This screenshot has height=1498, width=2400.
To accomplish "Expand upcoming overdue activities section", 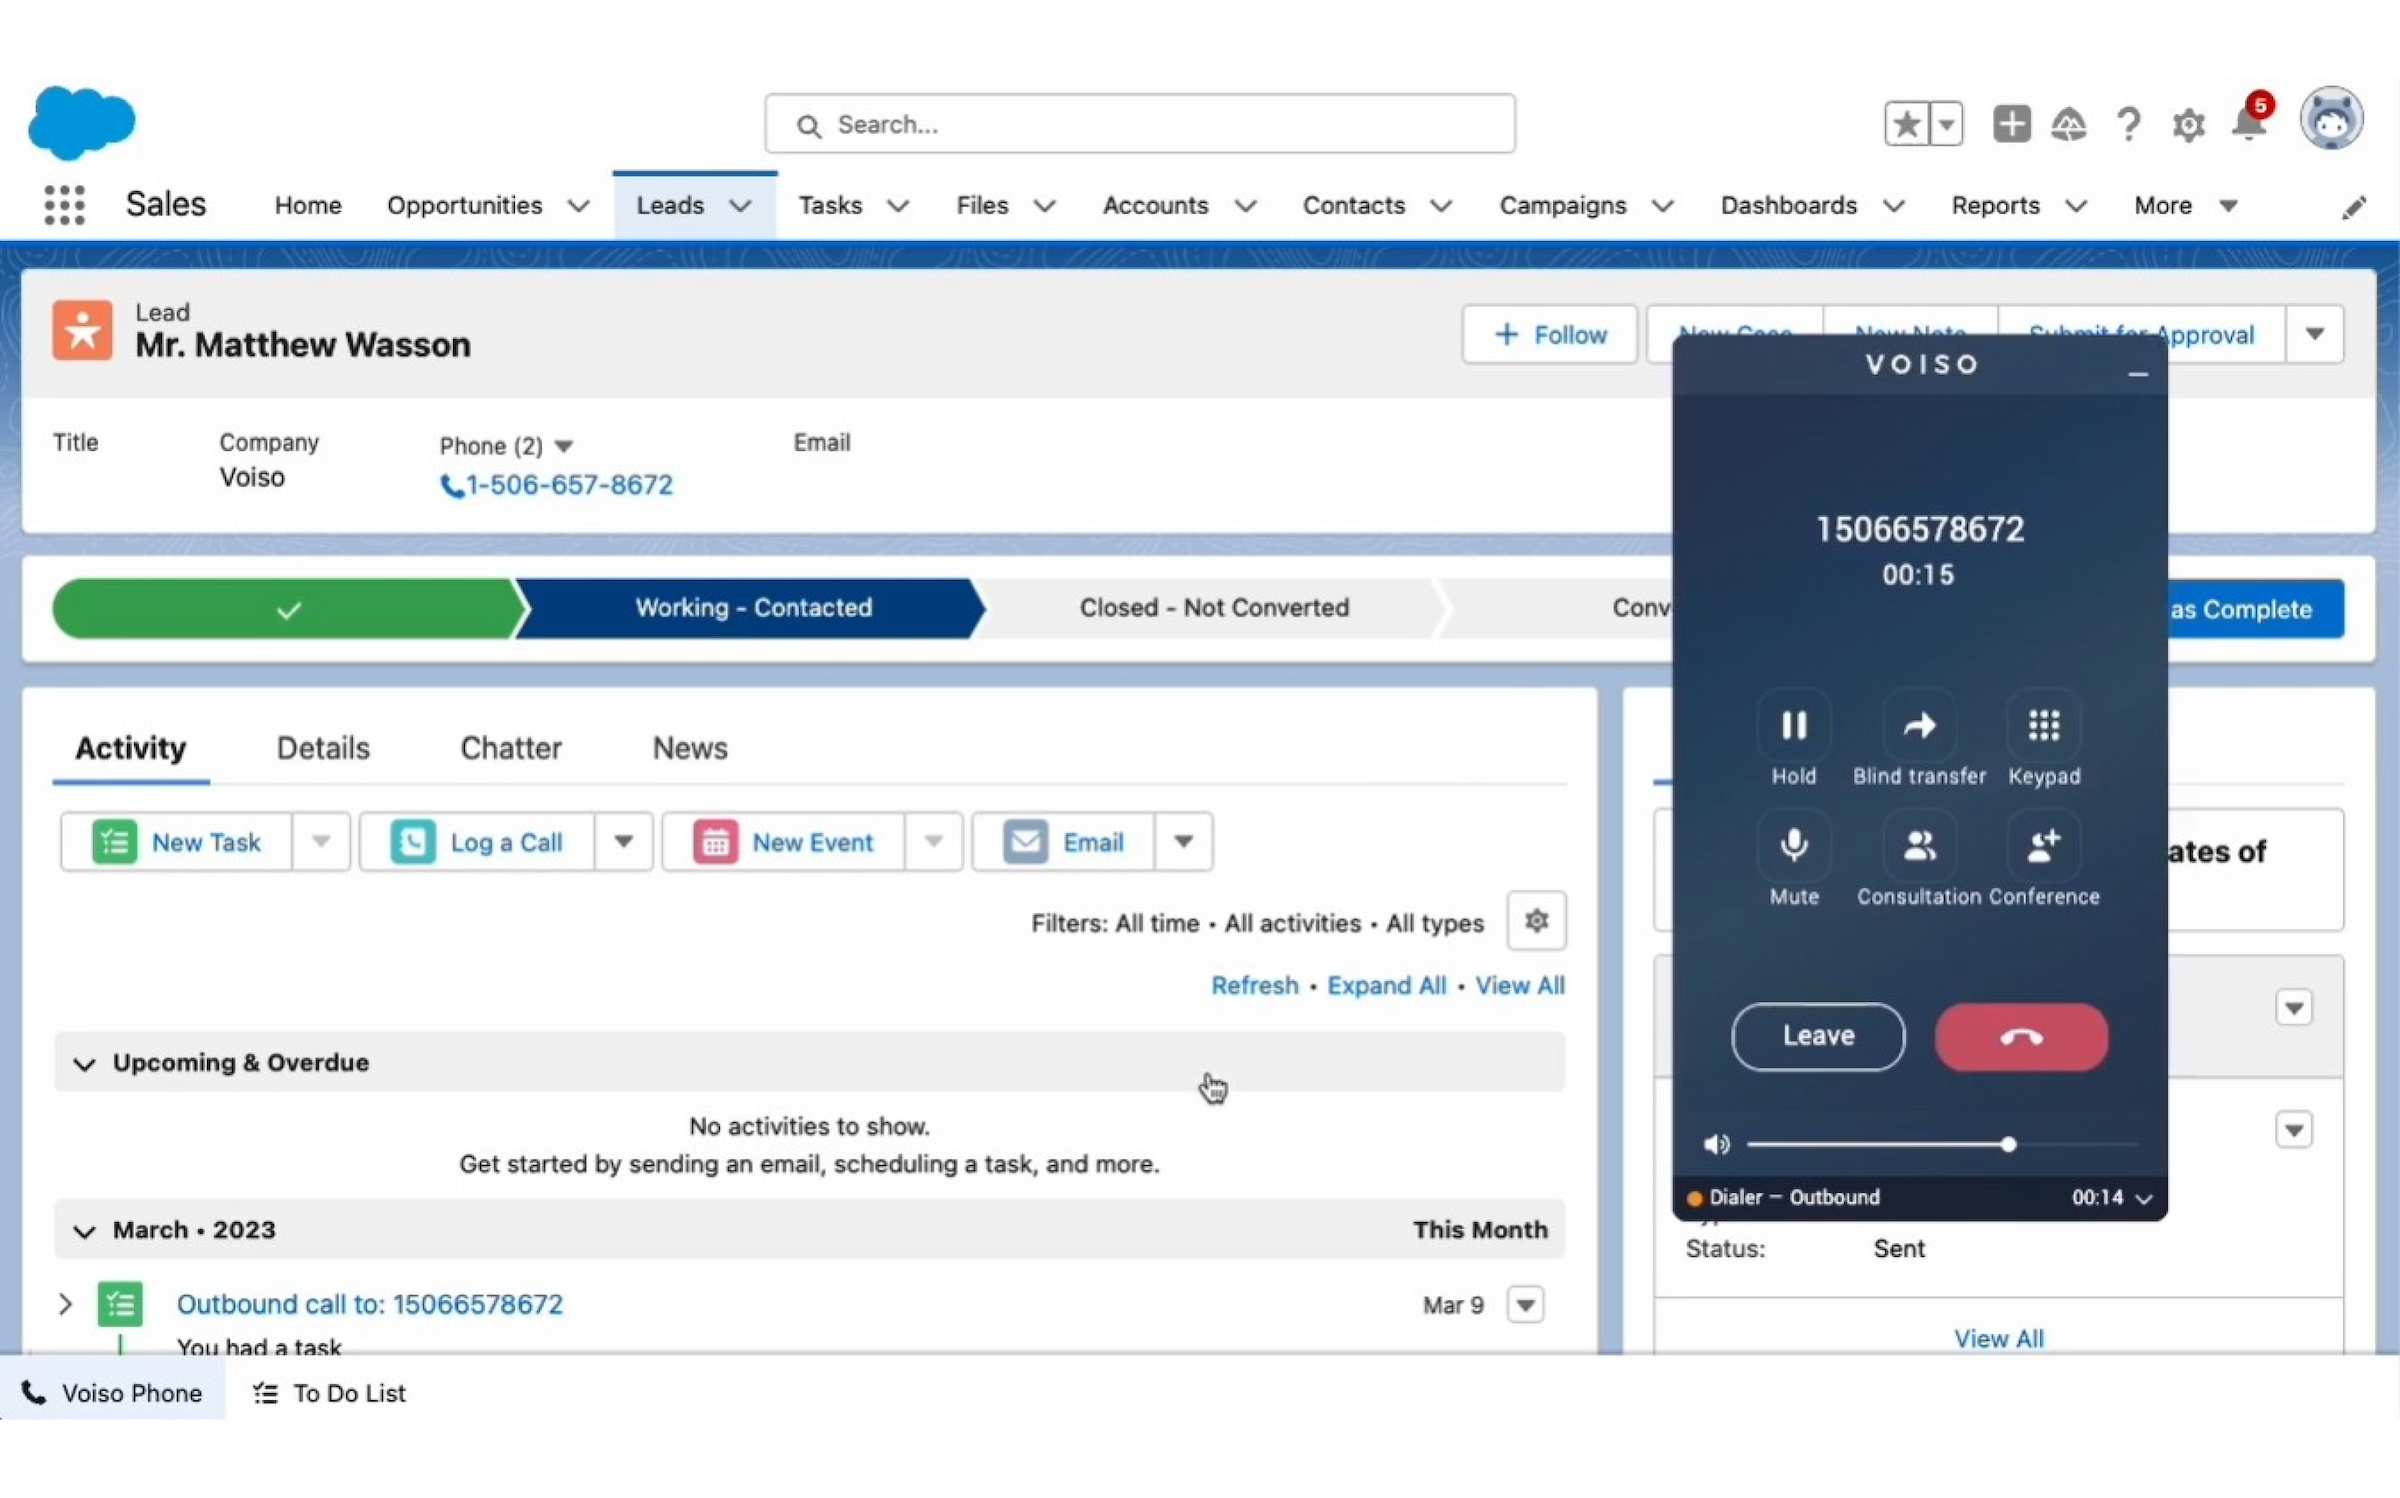I will [83, 1061].
